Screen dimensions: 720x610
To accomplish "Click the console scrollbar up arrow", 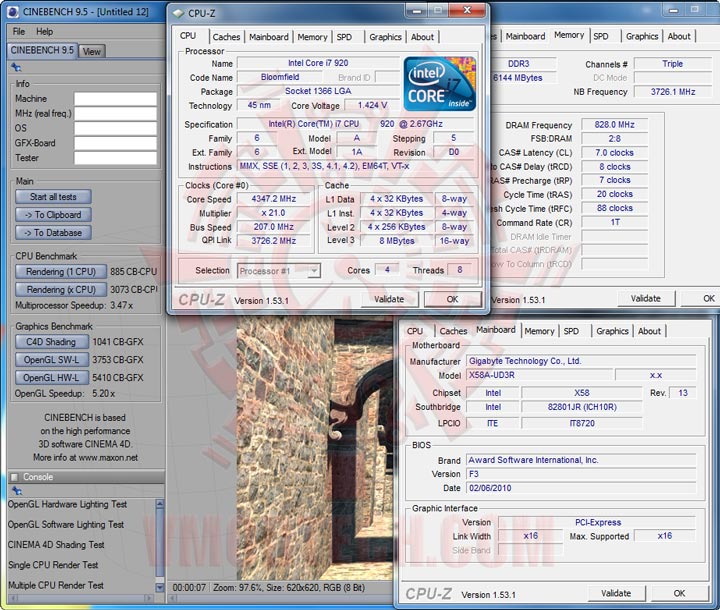I will tap(159, 504).
